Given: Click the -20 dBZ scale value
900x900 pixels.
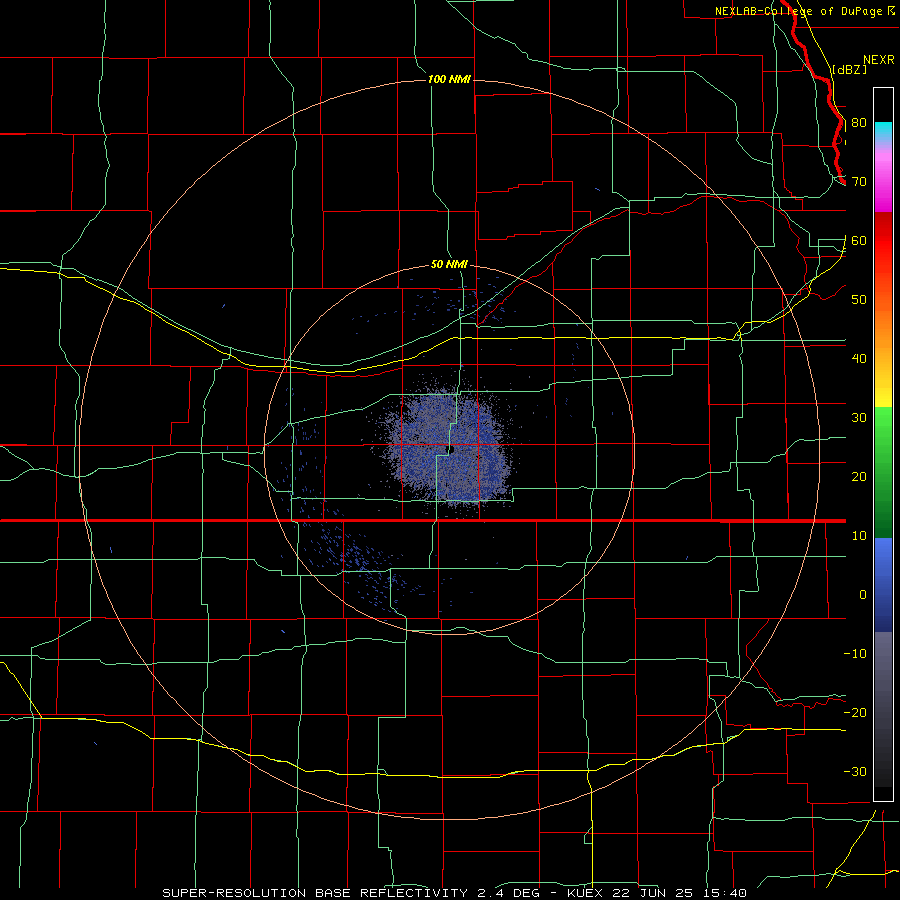Looking at the screenshot, I should [x=855, y=713].
